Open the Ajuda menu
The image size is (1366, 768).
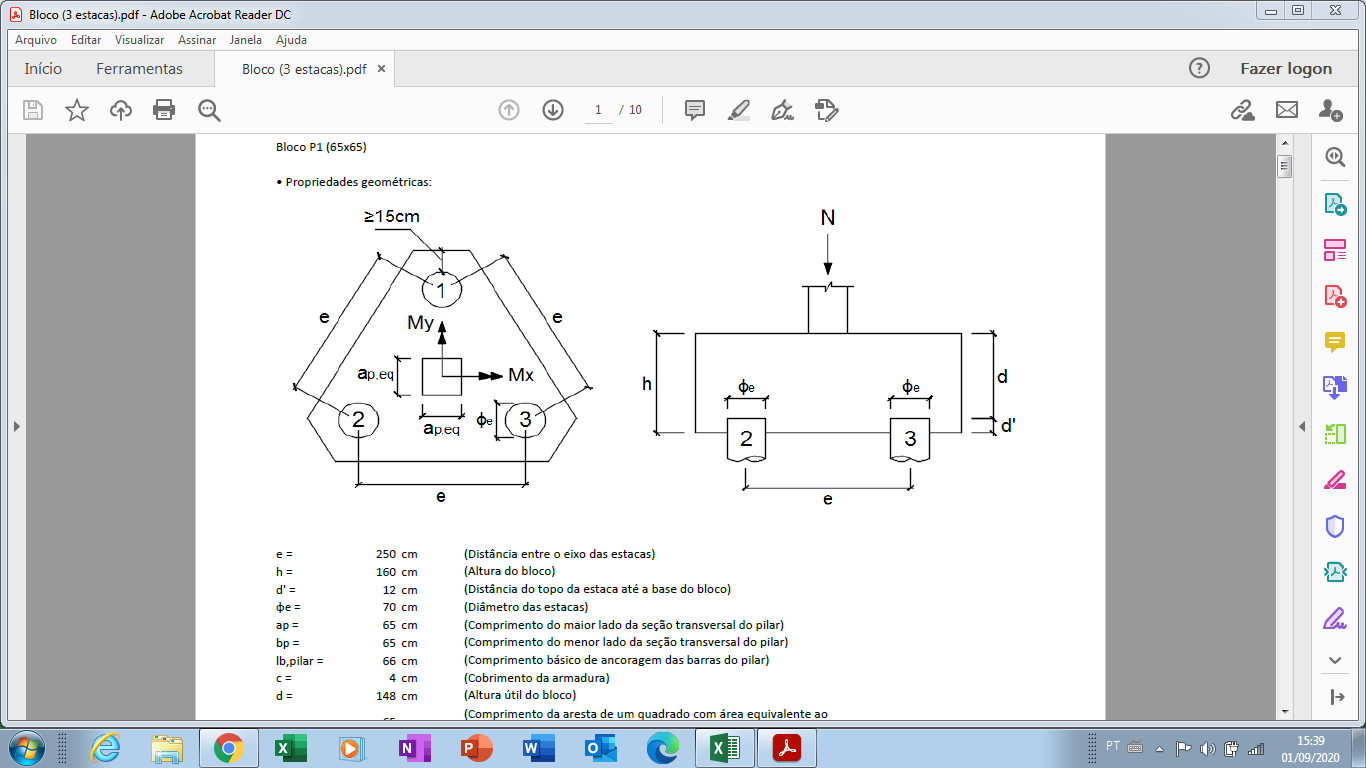click(x=291, y=40)
